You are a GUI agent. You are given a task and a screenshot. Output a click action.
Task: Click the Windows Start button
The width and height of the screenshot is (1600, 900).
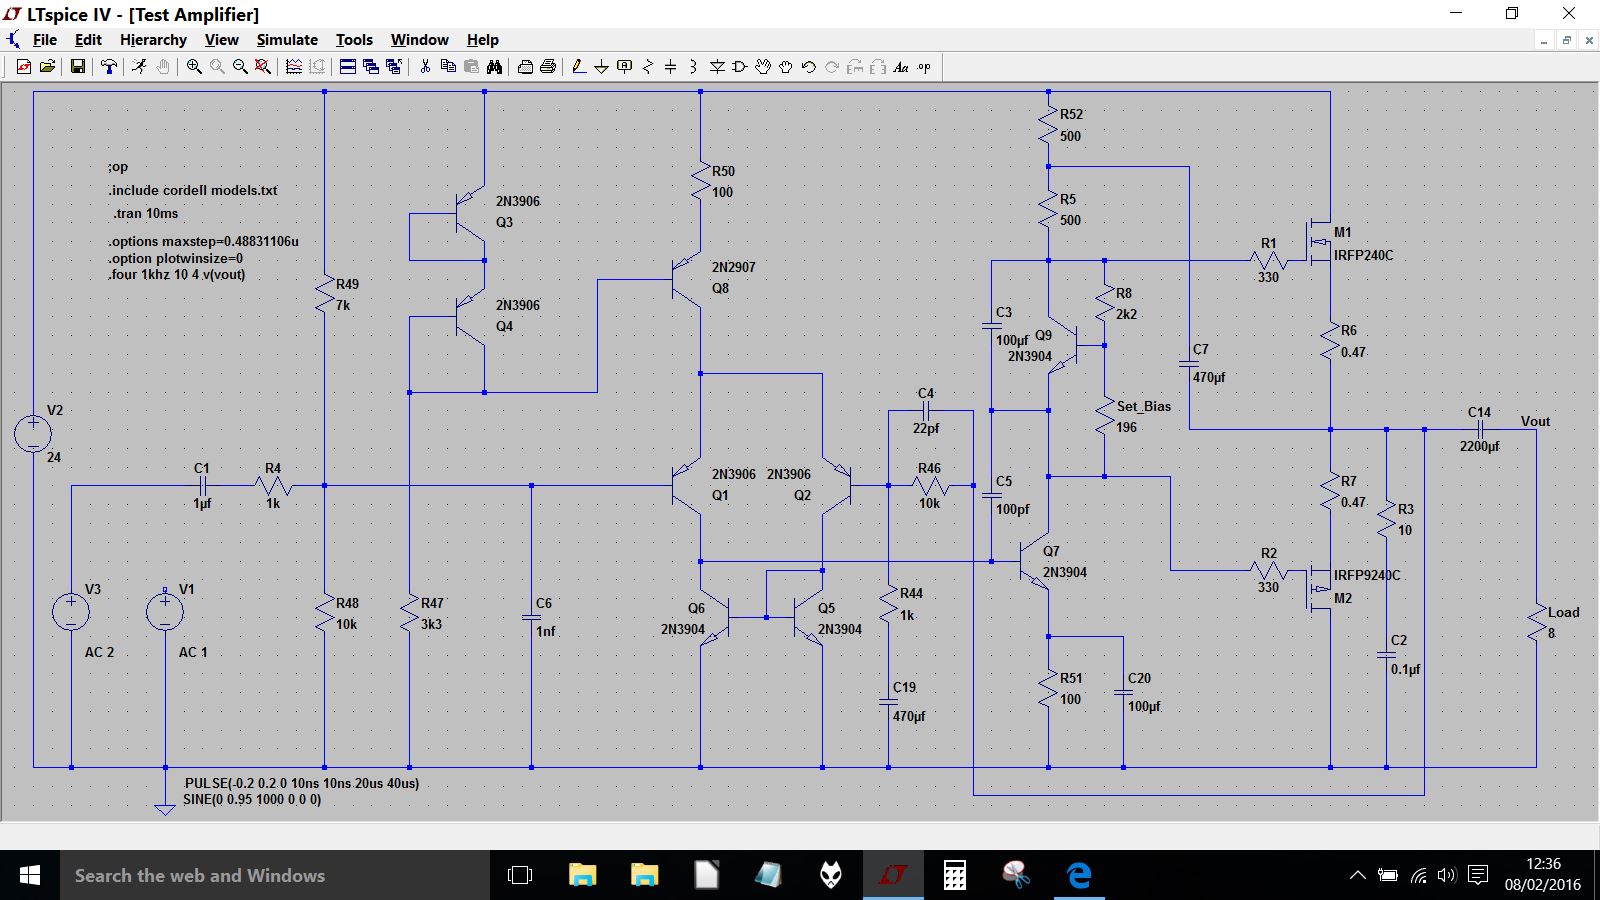tap(30, 875)
